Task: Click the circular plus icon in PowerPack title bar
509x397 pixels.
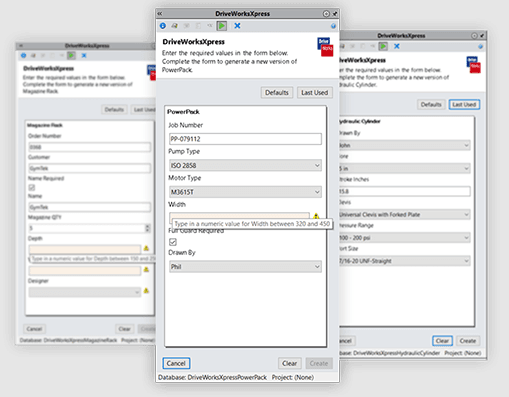Action: pos(326,14)
